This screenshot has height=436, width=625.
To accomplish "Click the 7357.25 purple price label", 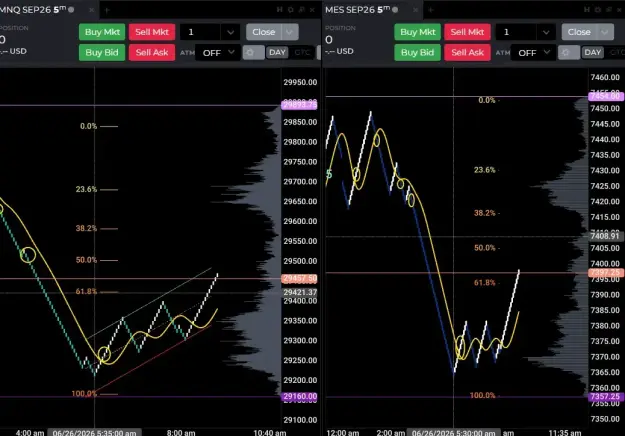I will (606, 397).
